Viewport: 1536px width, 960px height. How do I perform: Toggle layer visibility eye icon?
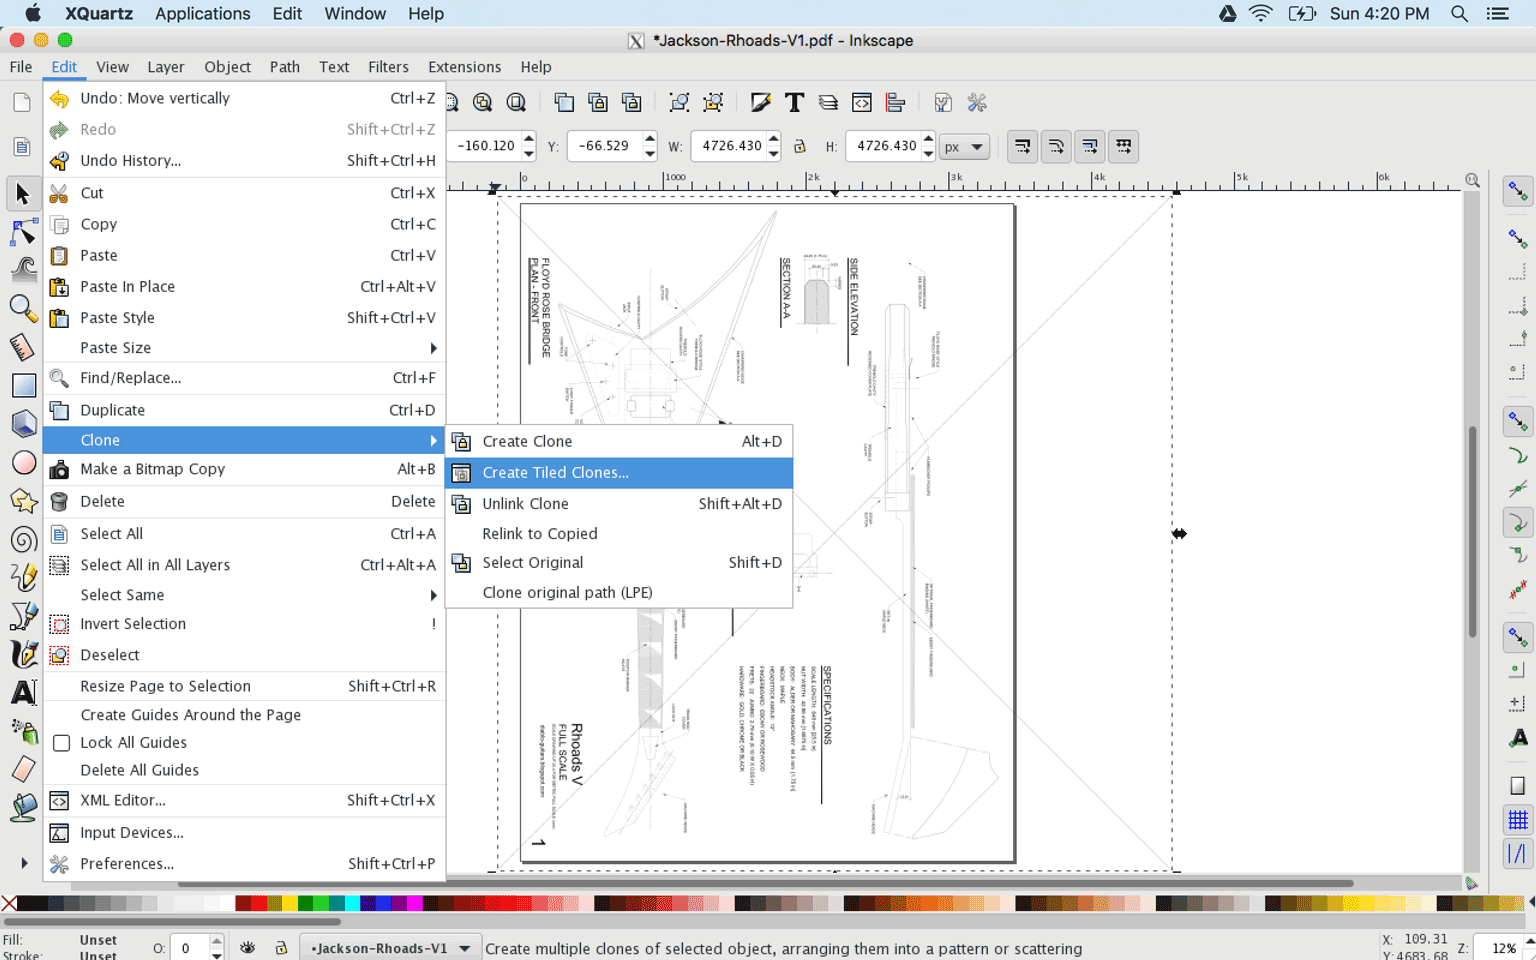247,947
